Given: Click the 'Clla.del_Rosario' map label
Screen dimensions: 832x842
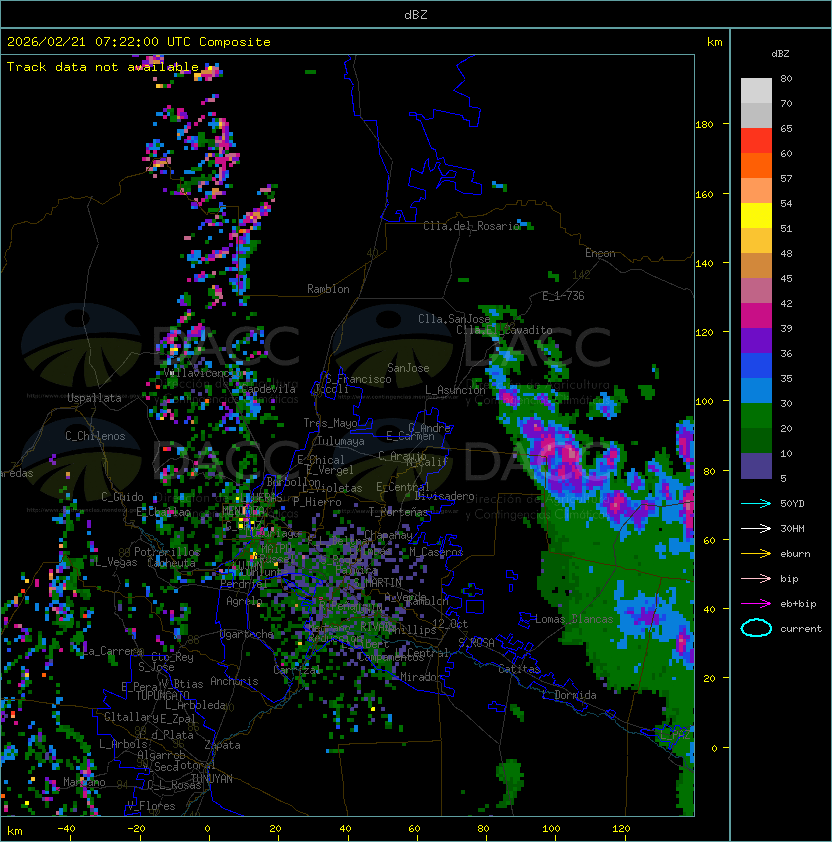Looking at the screenshot, I should (x=472, y=226).
